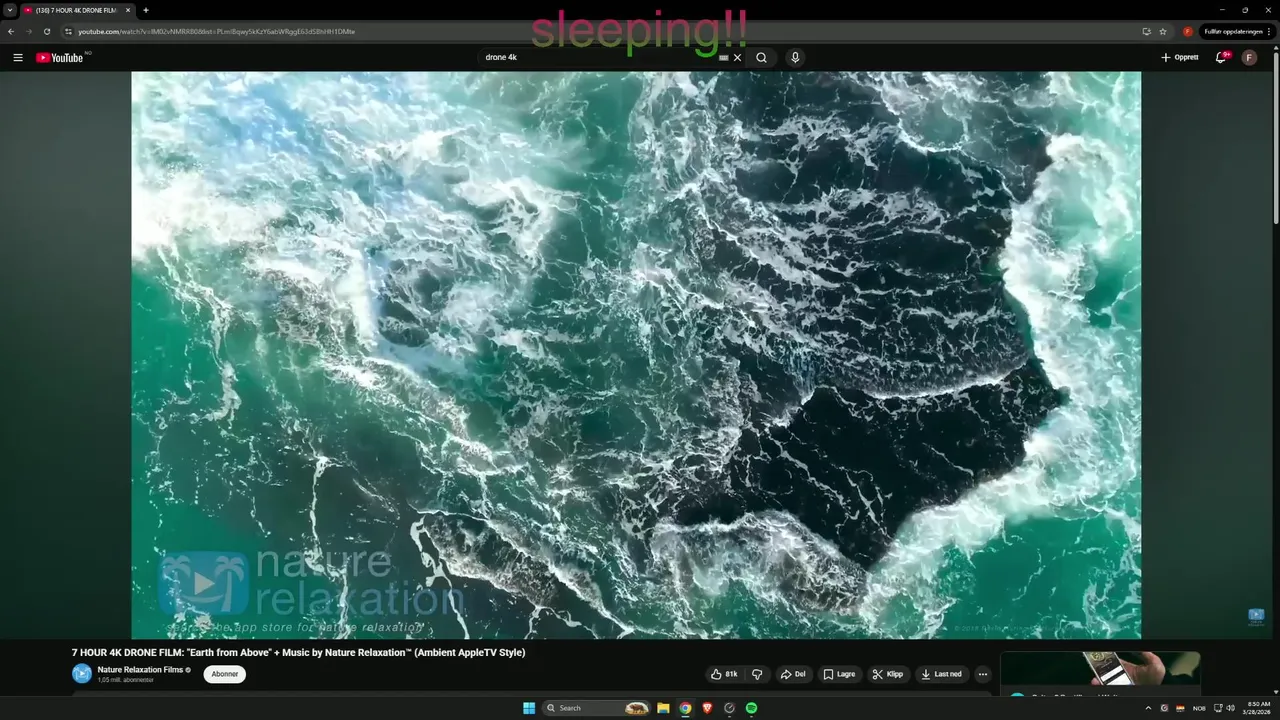1280x720 pixels.
Task: Go to the YouTube home logo
Action: 60,58
